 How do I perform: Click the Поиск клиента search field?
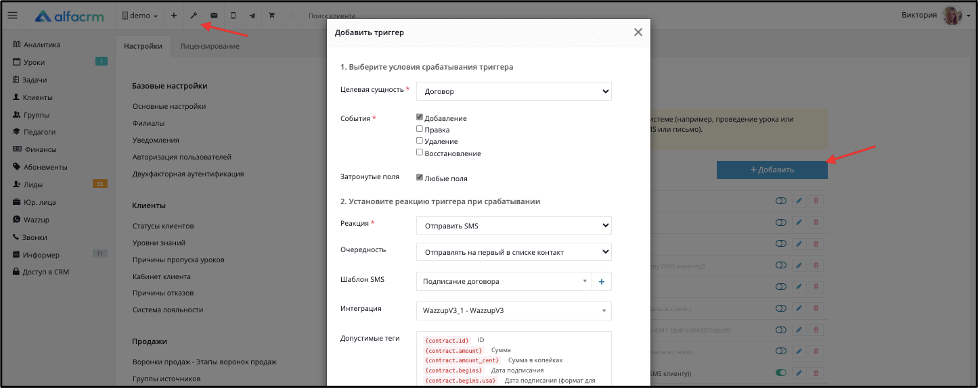(332, 16)
